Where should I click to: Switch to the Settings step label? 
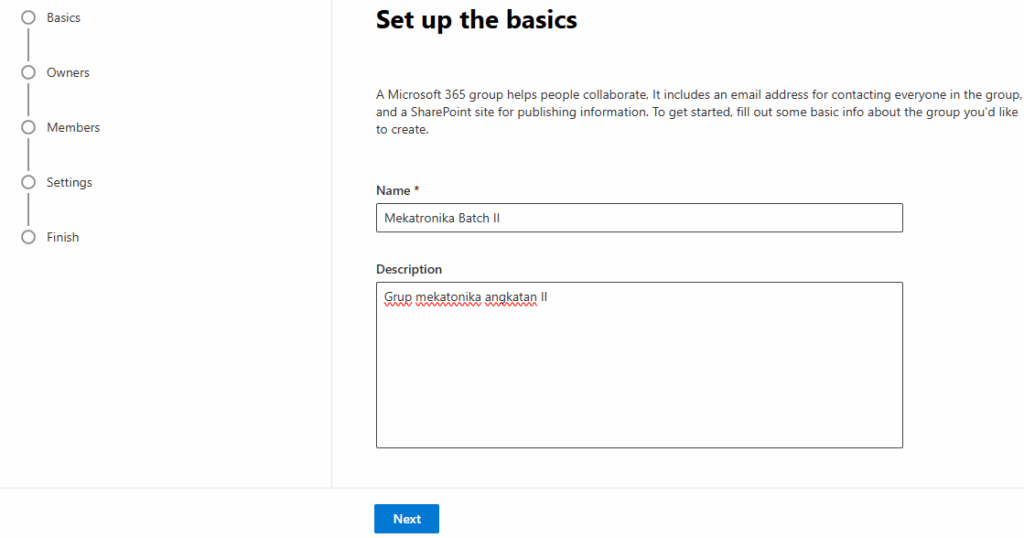point(69,183)
